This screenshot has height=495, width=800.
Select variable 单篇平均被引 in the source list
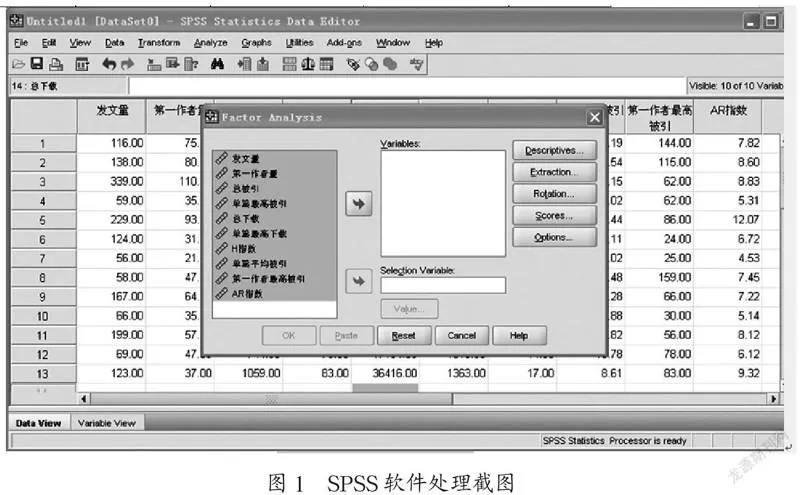point(274,264)
